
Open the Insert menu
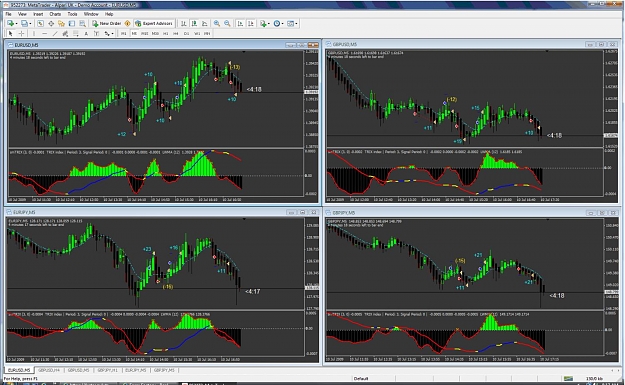38,14
